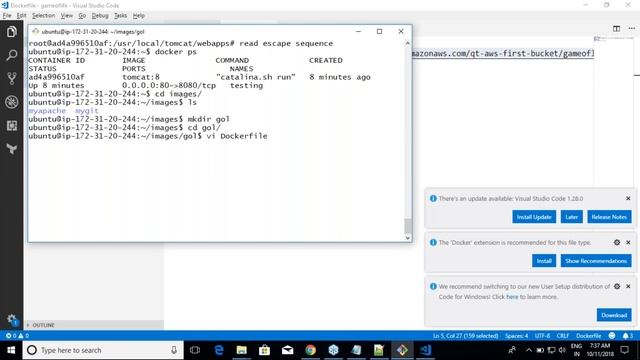
Task: Change indentation via Spaces: 4
Action: 516,336
